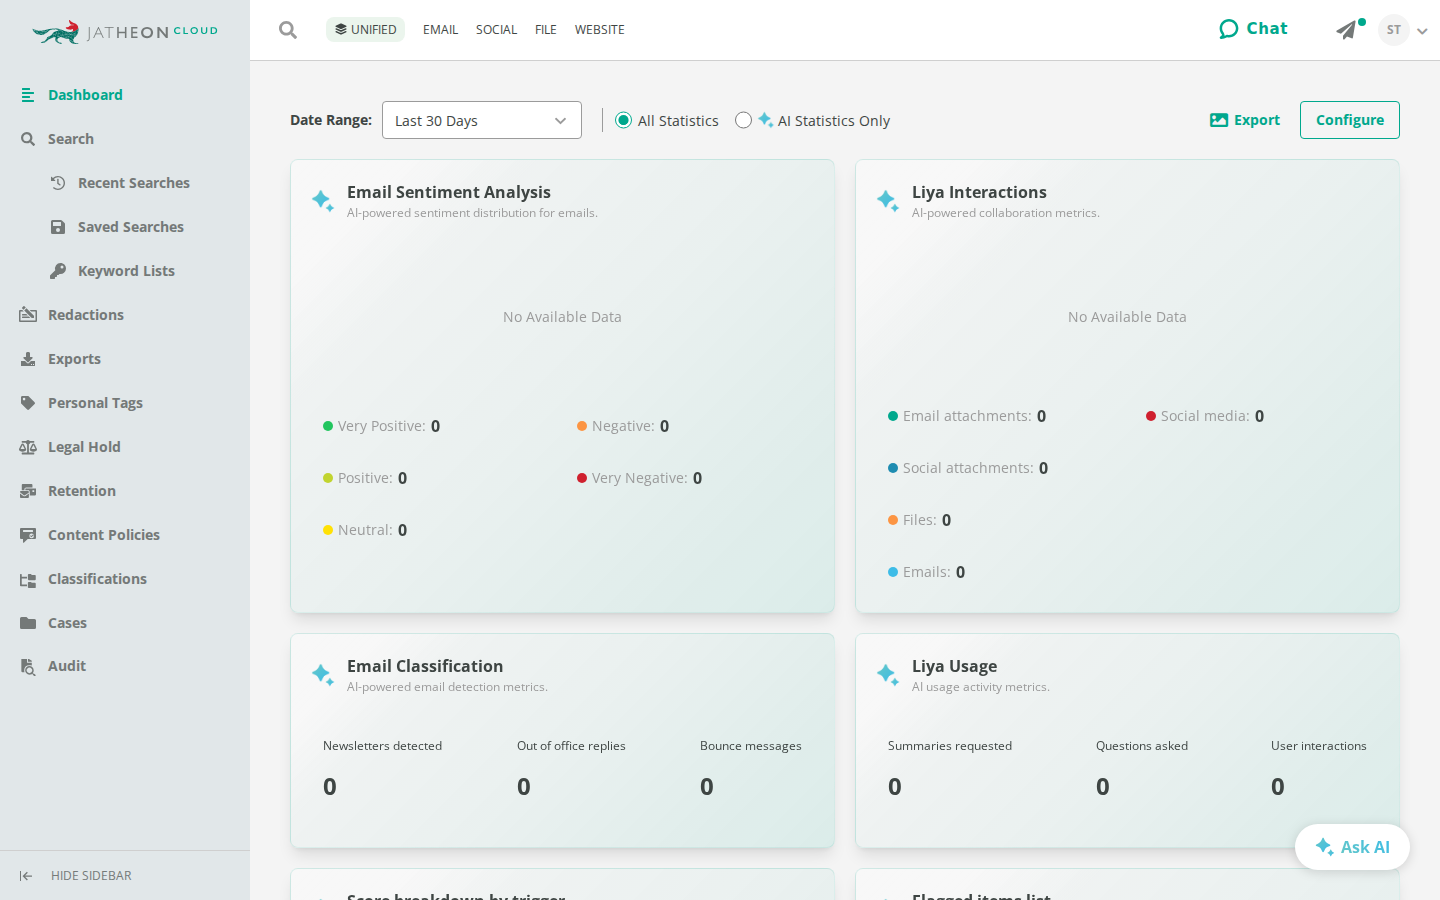Click the Content Policies icon
Screen dimensions: 1440x900
click(28, 535)
